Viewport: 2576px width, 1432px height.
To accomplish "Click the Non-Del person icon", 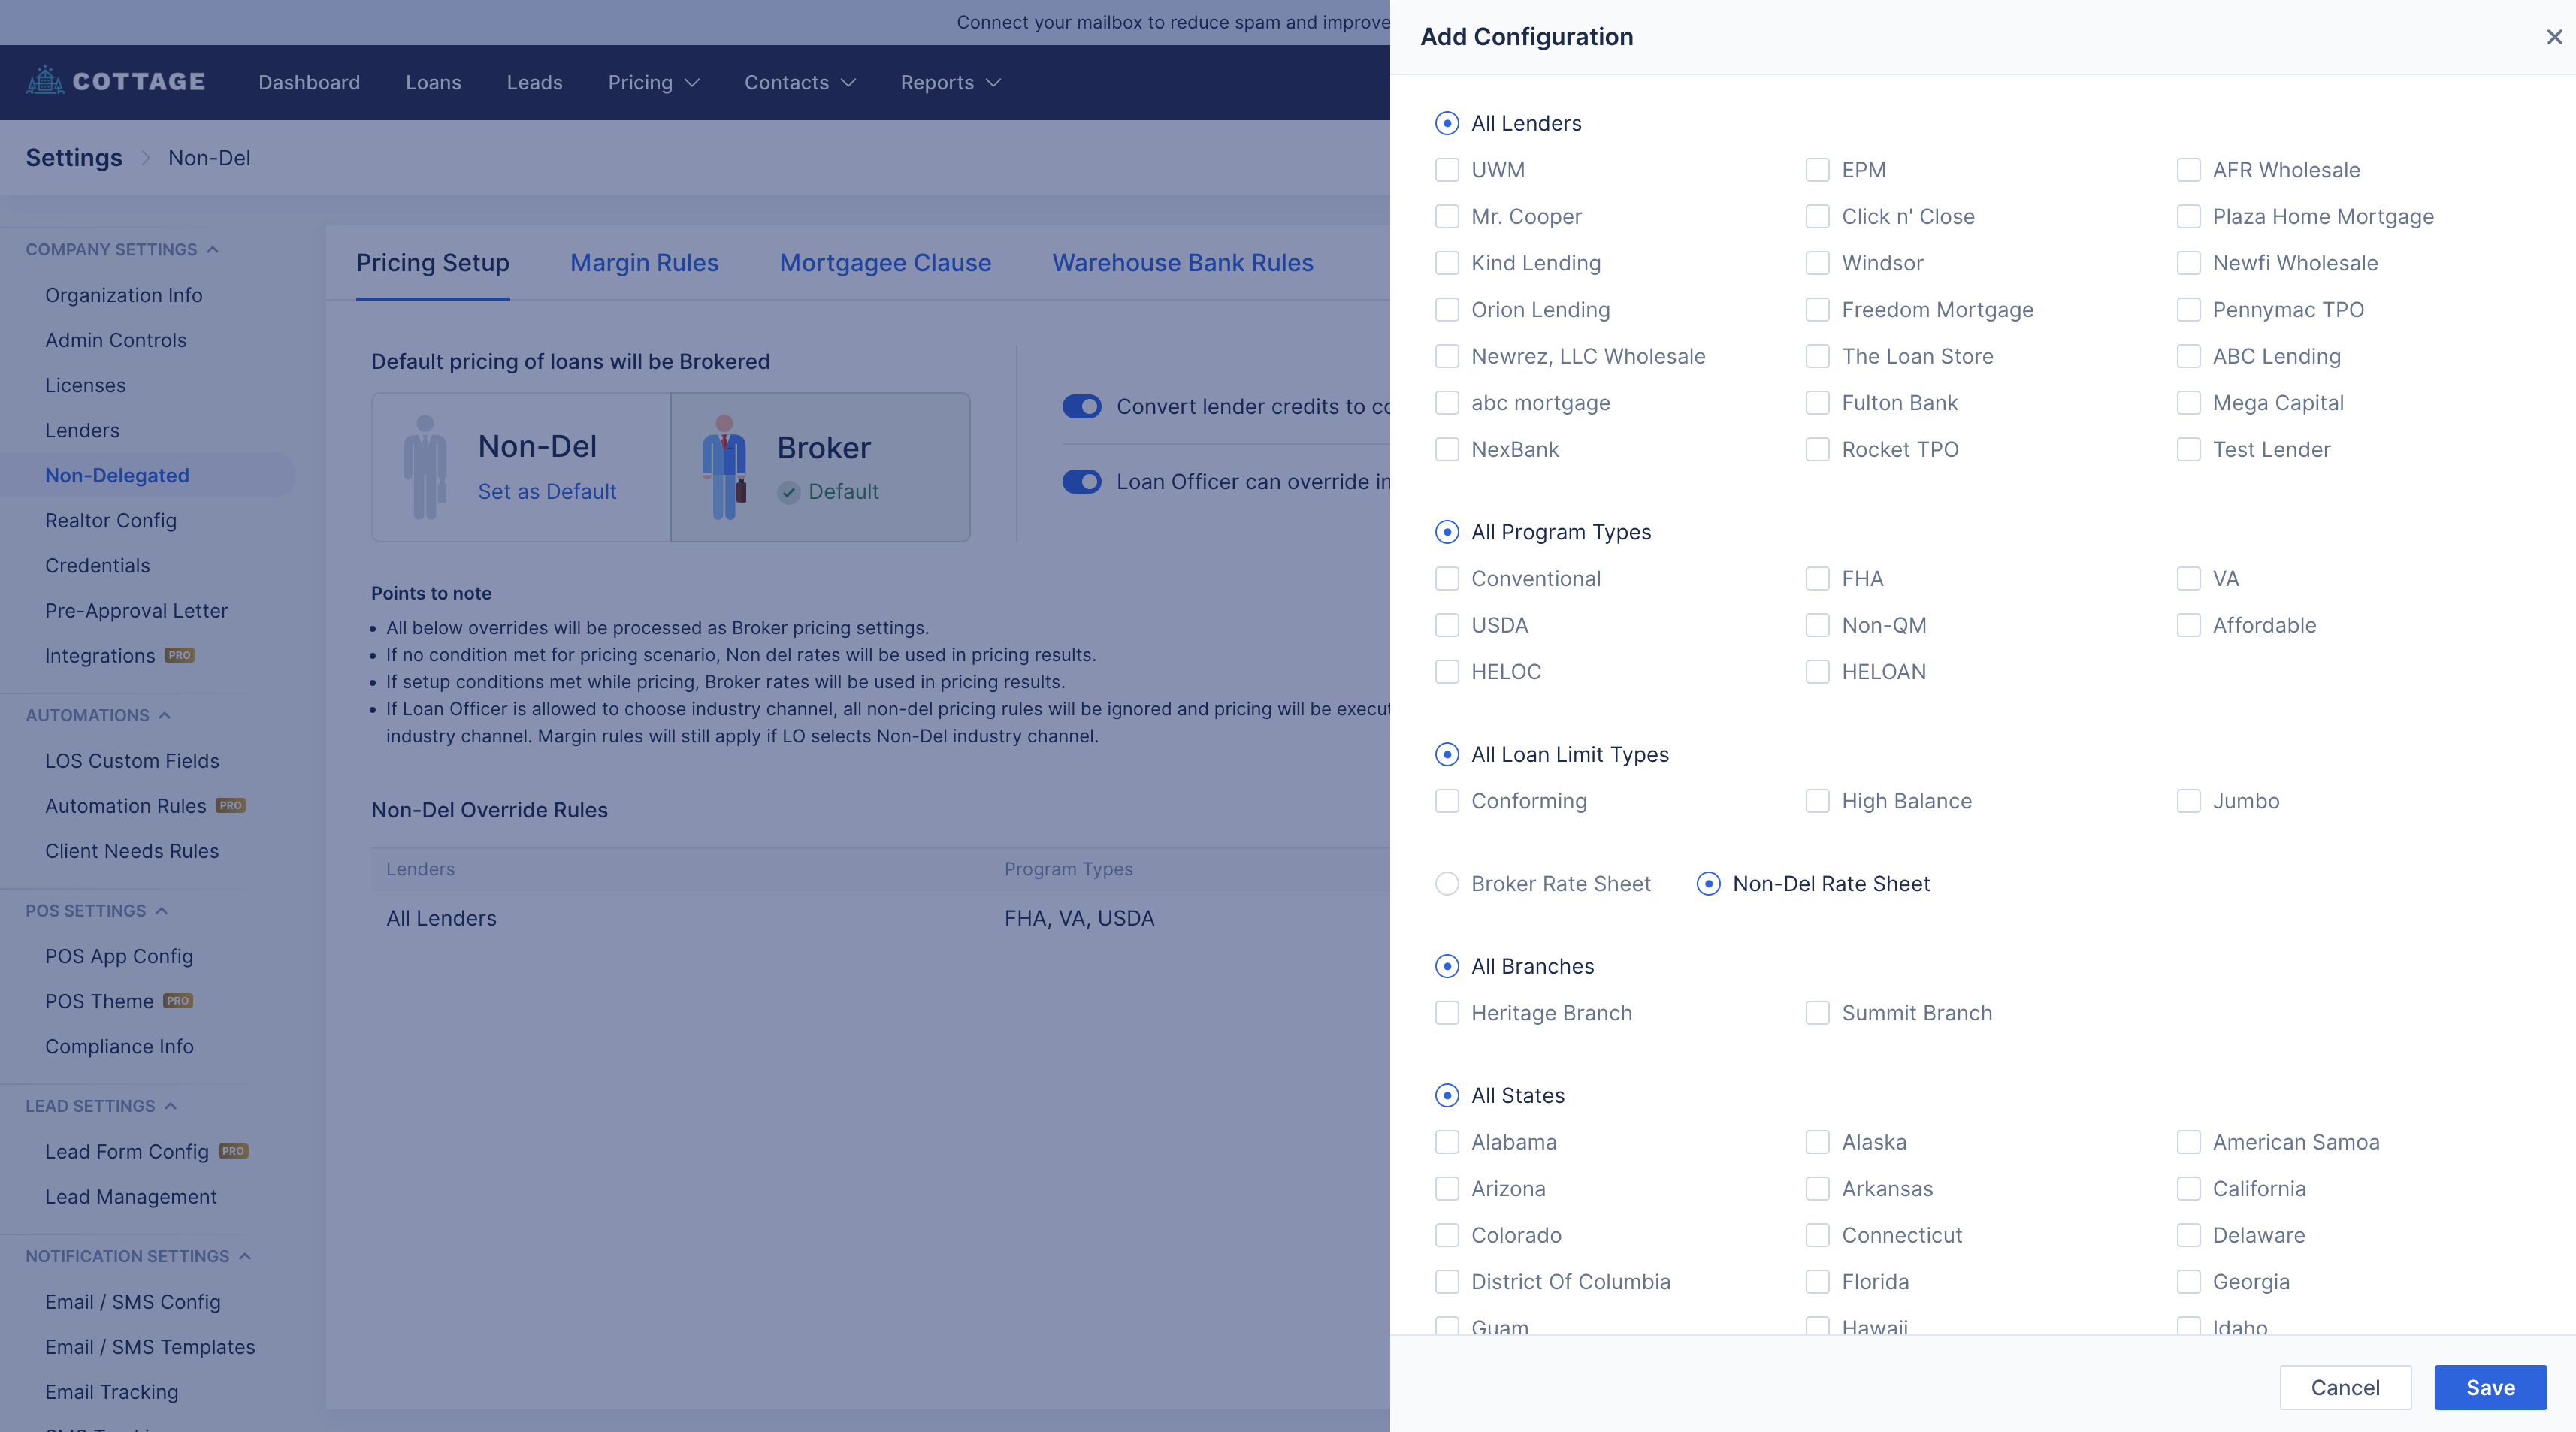I will [x=425, y=467].
